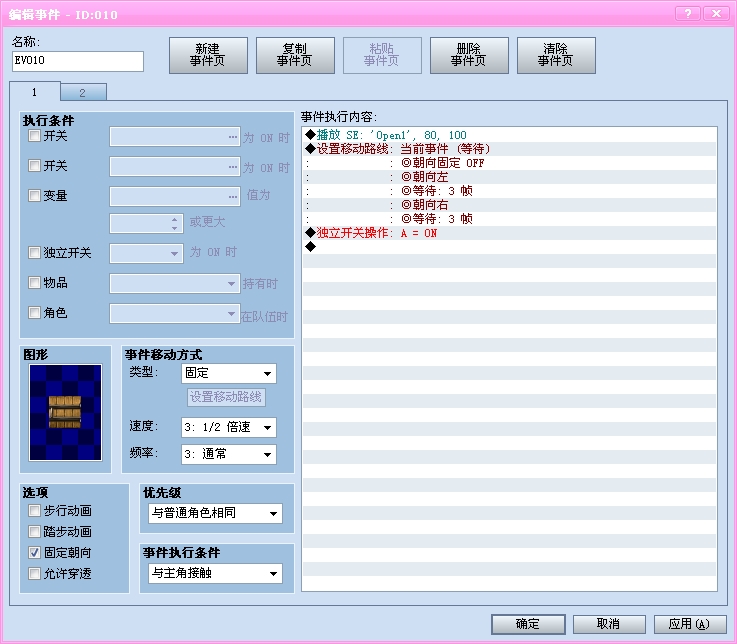Uncheck the 固定朝向 option
The height and width of the screenshot is (644, 737).
[34, 552]
